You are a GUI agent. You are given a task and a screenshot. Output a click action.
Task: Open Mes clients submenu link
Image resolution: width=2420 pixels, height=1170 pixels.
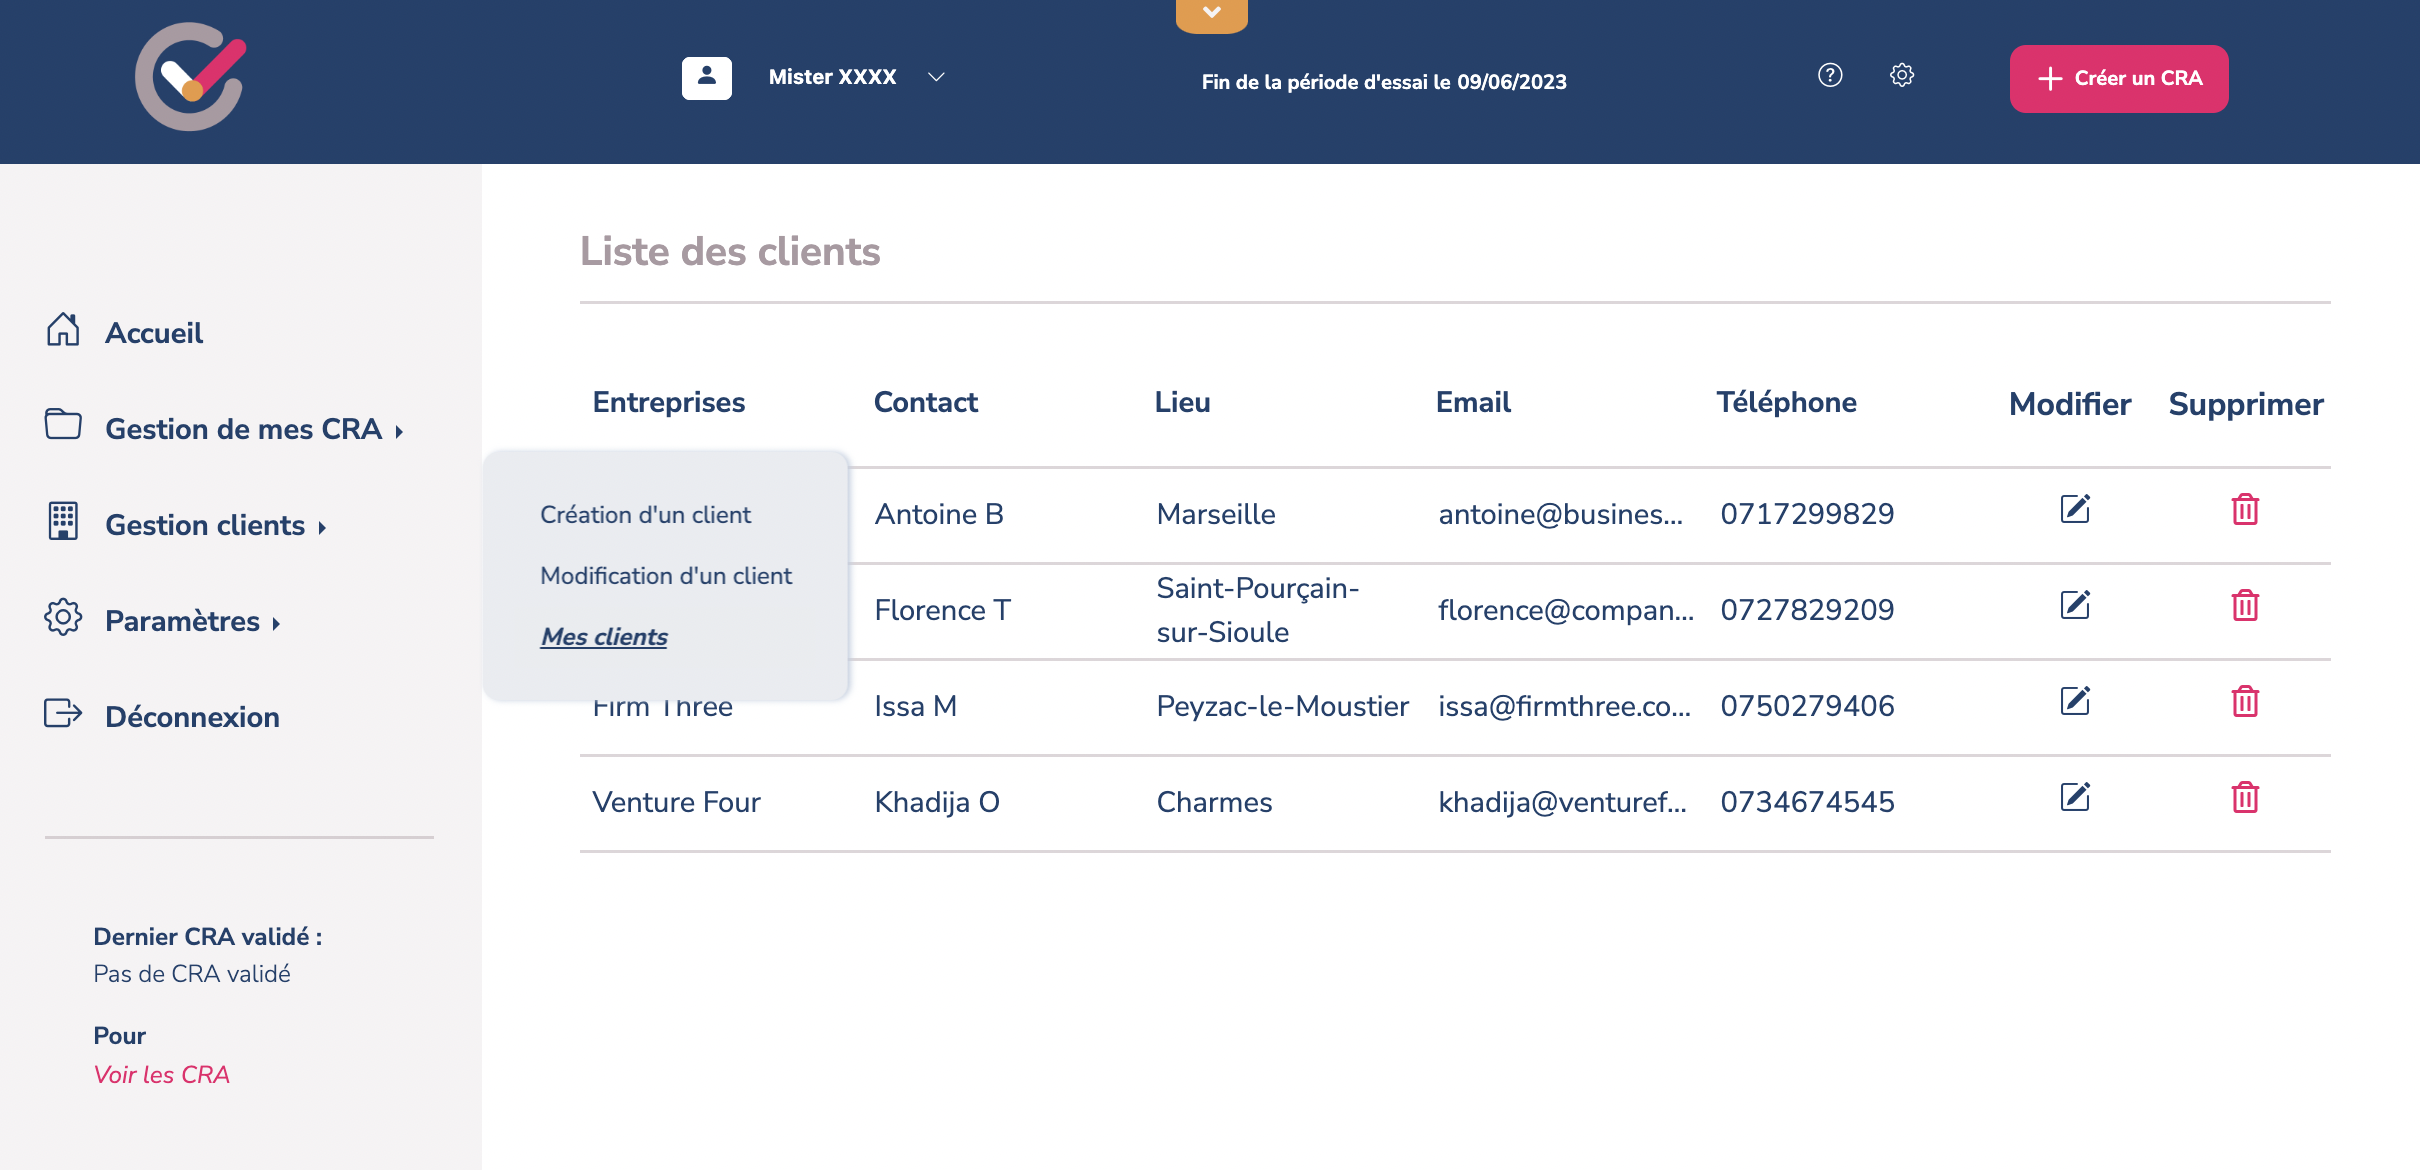click(x=604, y=637)
